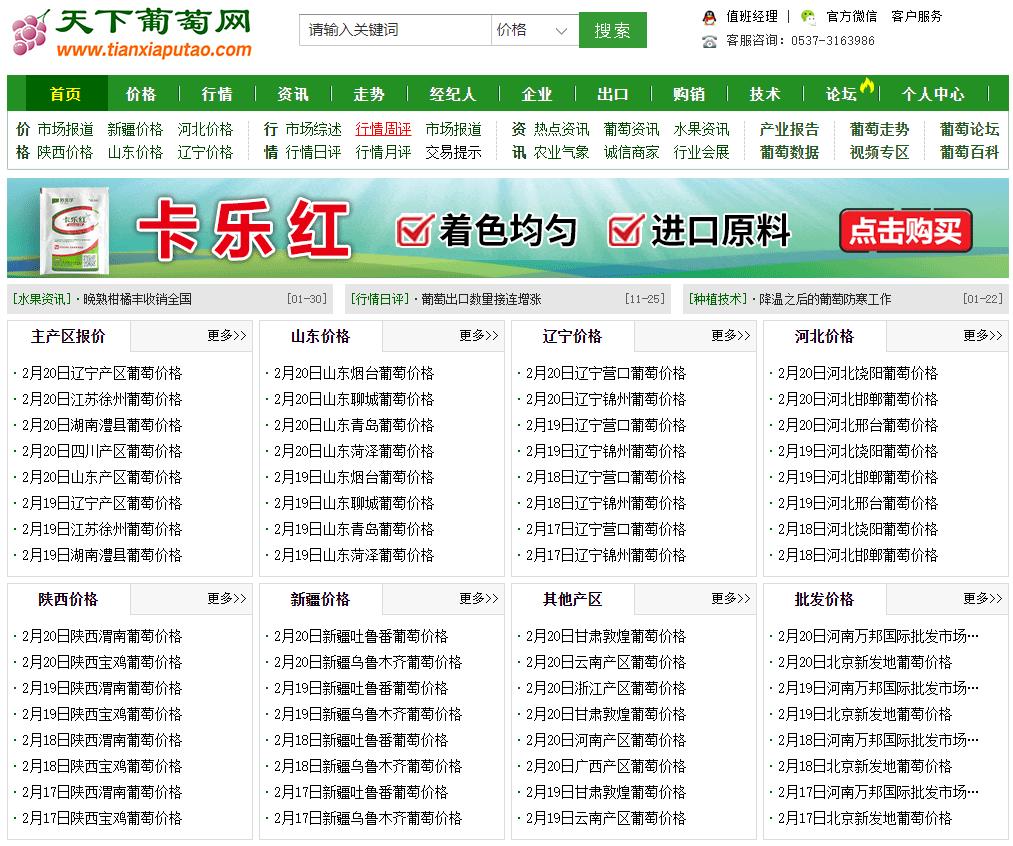The height and width of the screenshot is (846, 1013).
Task: Click the telephone icon beside 客服咨询
Action: coord(709,42)
